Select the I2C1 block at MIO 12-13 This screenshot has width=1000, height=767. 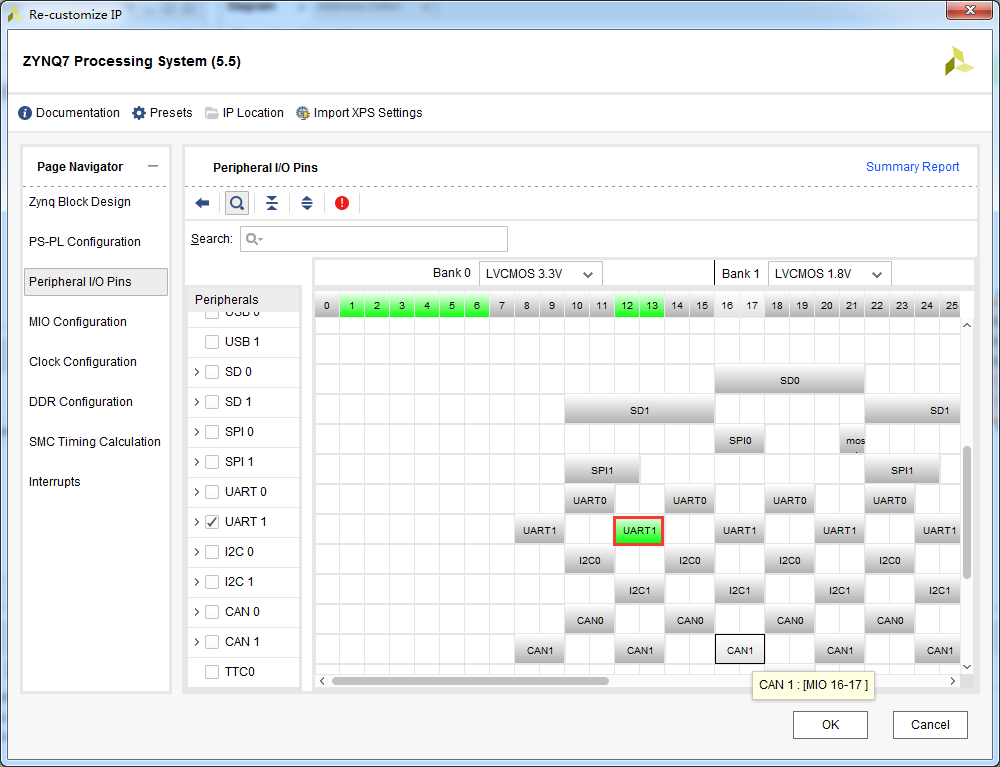click(639, 590)
